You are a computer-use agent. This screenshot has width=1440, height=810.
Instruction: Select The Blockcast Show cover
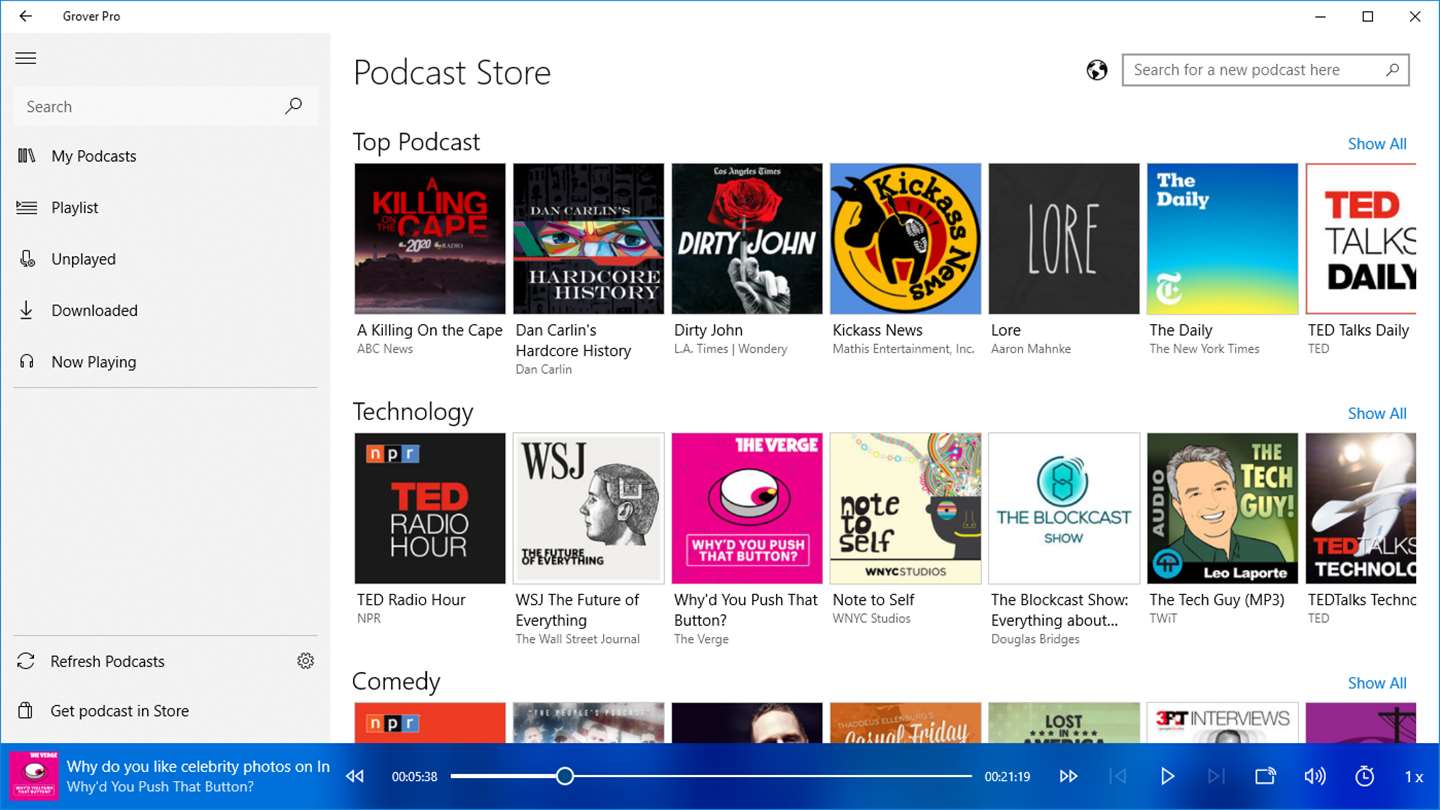pos(1064,508)
